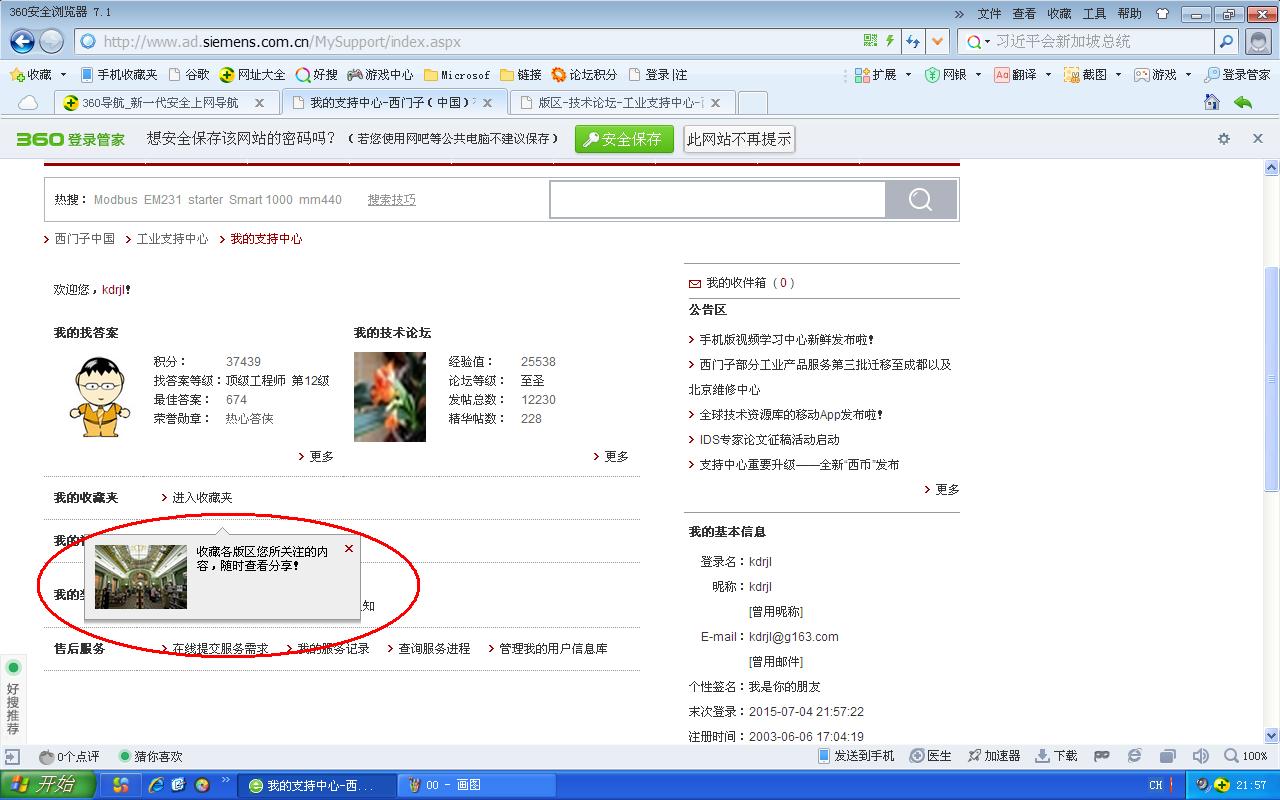Viewport: 1280px width, 800px height.
Task: Close the favorites tooltip popup
Action: tap(349, 548)
